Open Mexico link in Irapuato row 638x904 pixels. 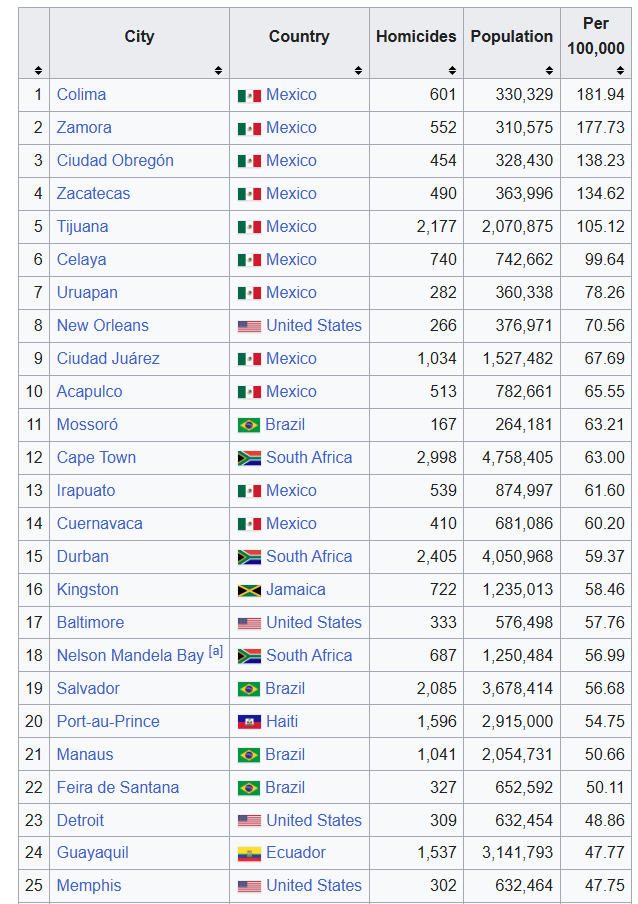291,491
